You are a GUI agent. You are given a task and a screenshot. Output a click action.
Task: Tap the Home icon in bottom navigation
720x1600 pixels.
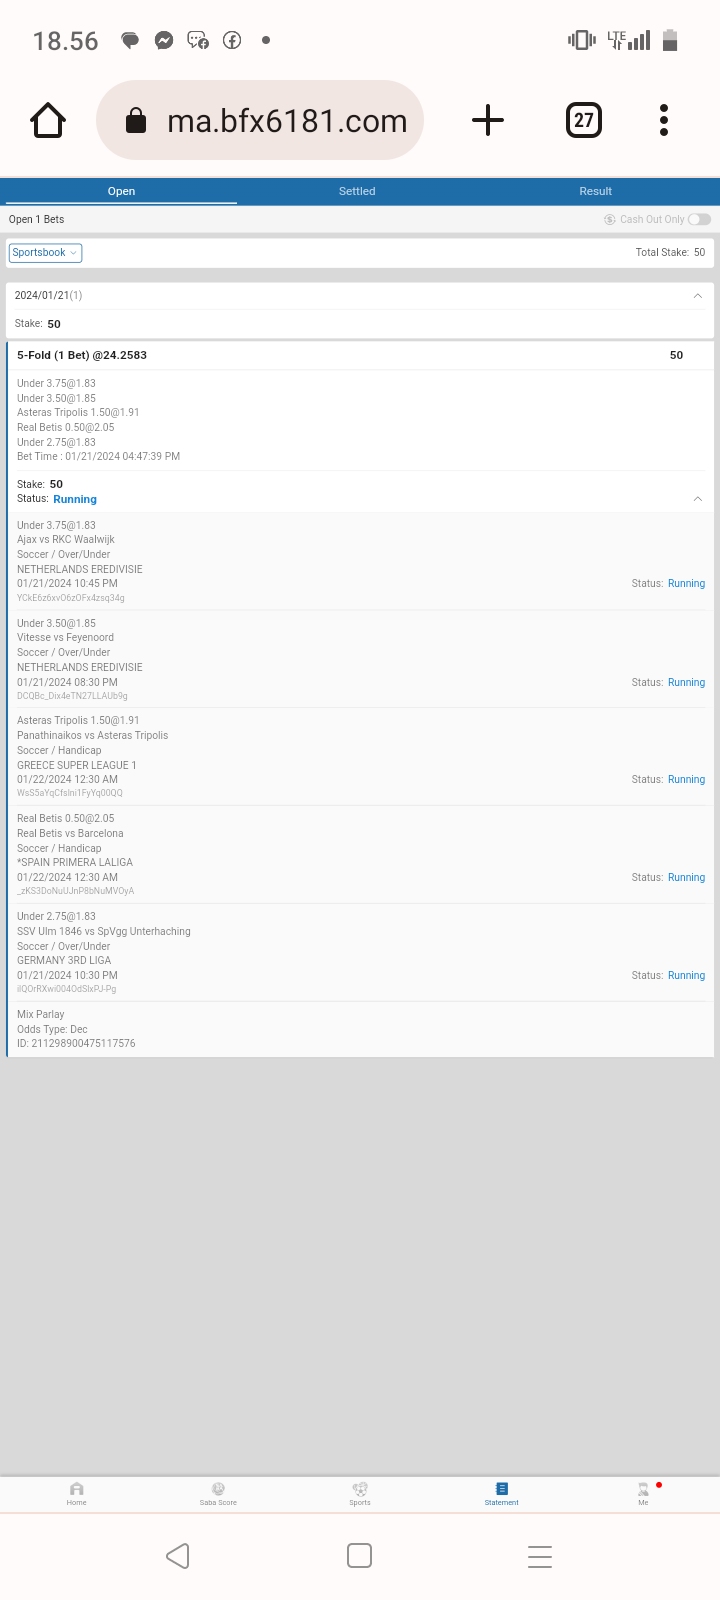click(77, 1492)
